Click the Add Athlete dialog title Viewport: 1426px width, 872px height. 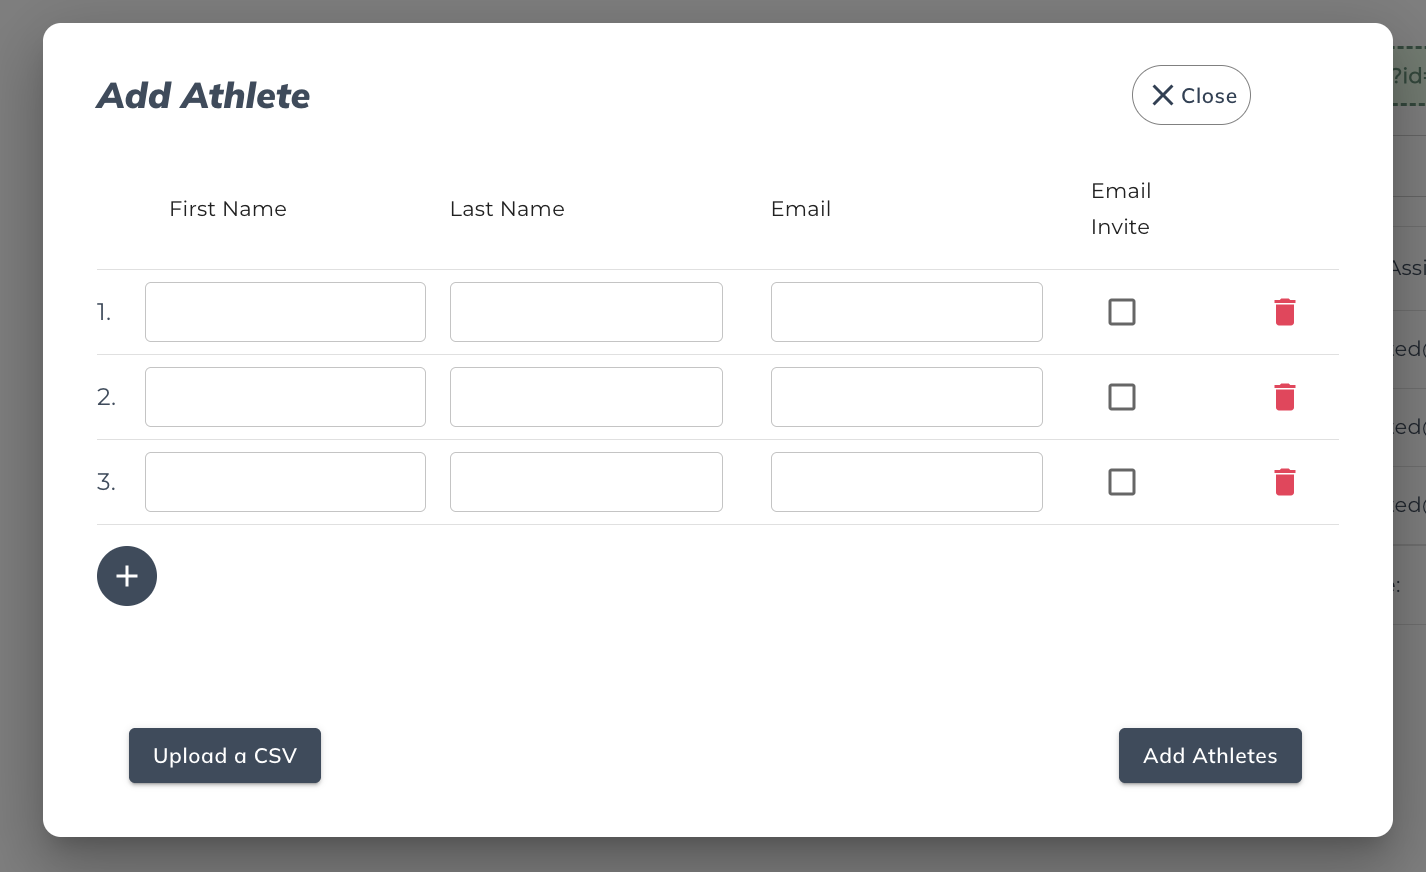tap(203, 96)
